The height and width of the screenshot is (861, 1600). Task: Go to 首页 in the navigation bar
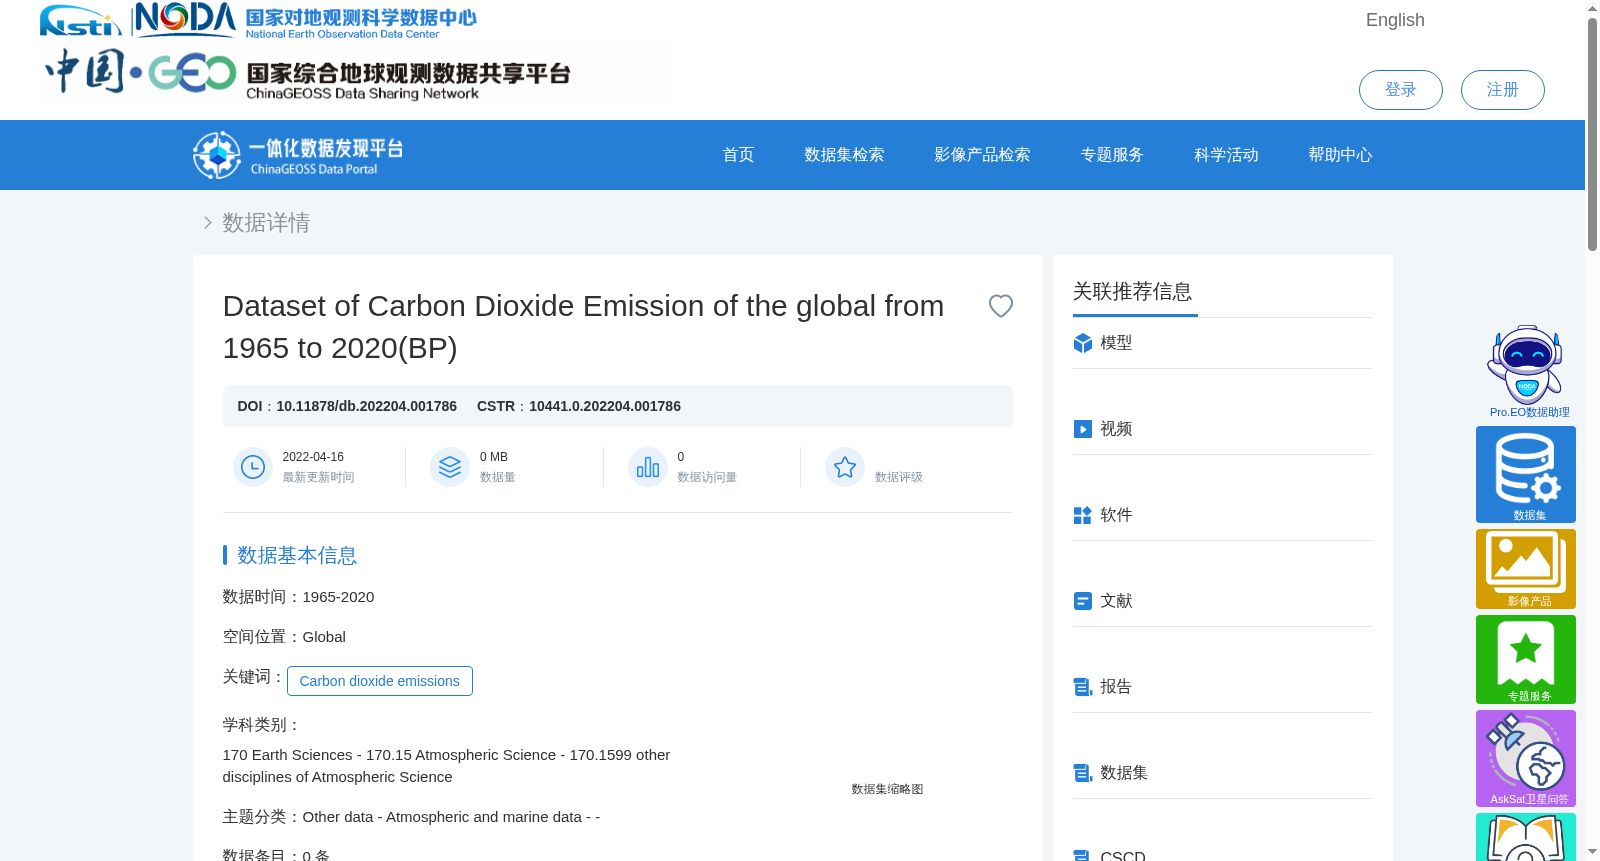click(738, 155)
